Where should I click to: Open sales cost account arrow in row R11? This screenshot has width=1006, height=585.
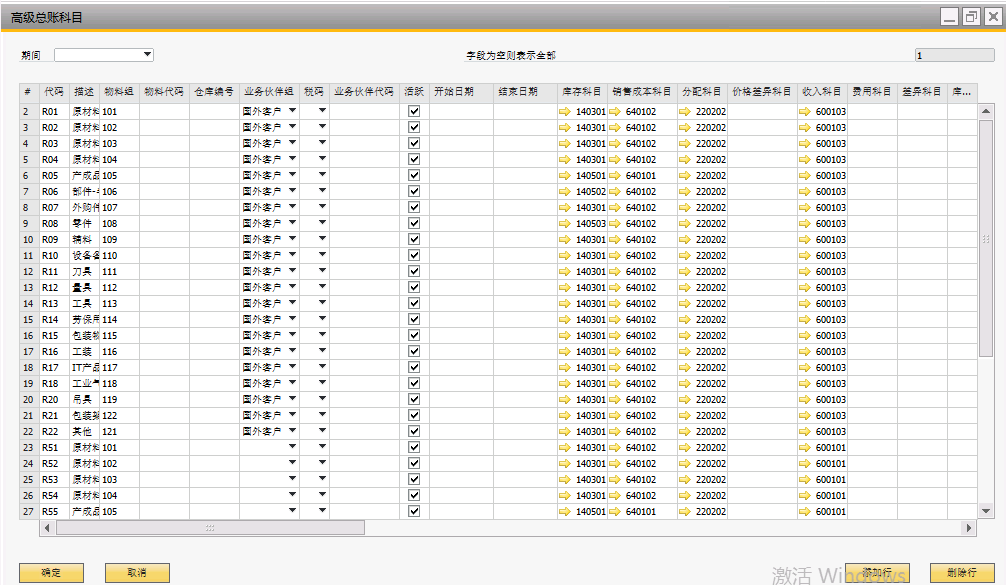coord(615,272)
